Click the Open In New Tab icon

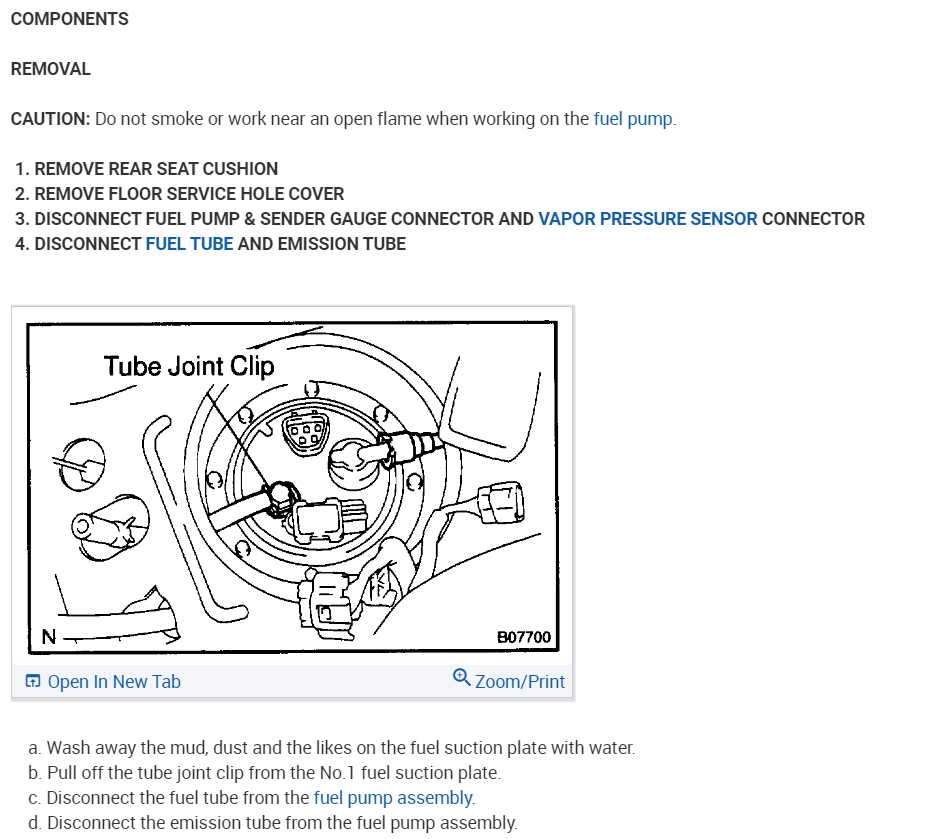[32, 680]
